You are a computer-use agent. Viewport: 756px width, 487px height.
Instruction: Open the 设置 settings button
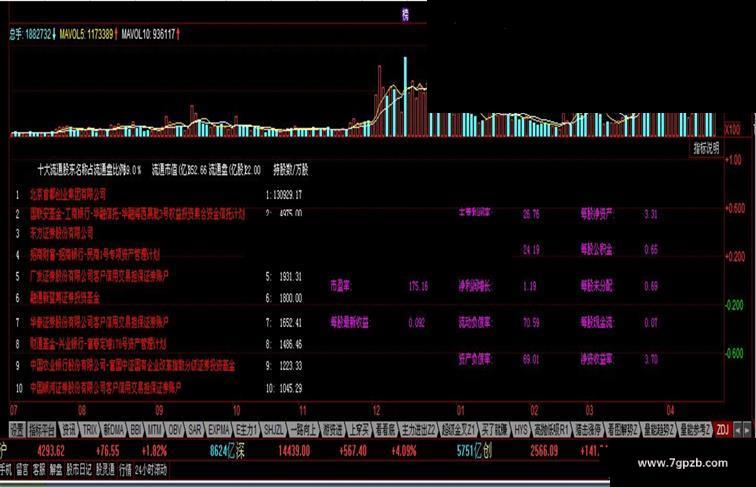(17, 430)
